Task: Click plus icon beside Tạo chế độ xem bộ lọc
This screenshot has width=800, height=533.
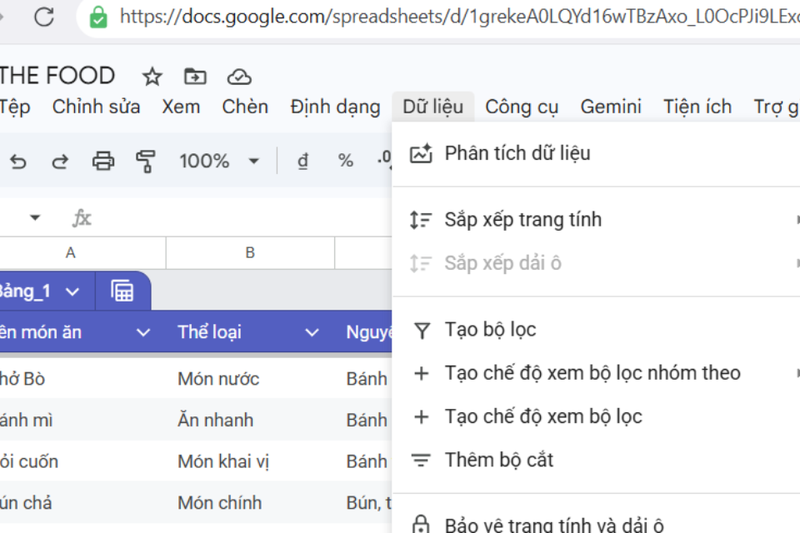Action: pyautogui.click(x=421, y=417)
